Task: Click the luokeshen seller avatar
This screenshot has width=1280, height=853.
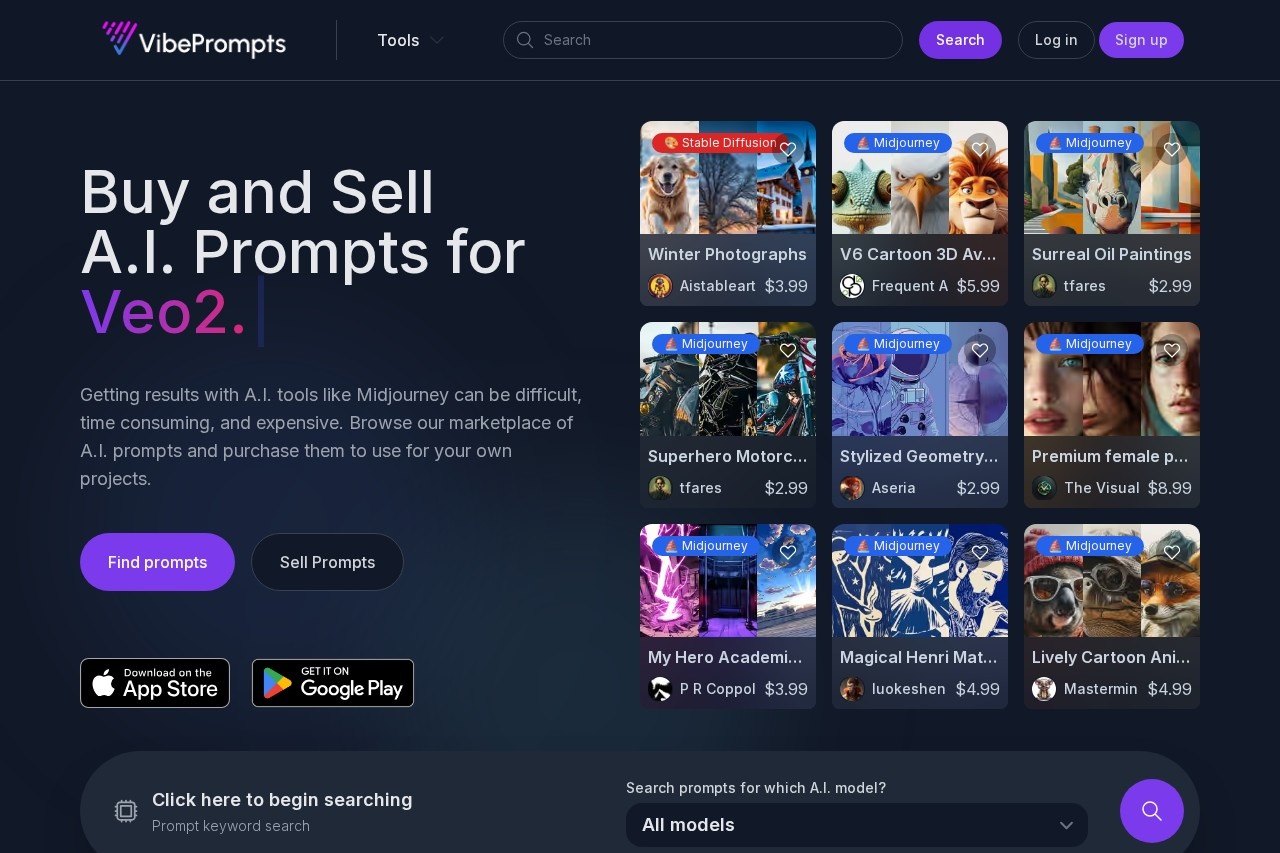Action: pos(852,689)
